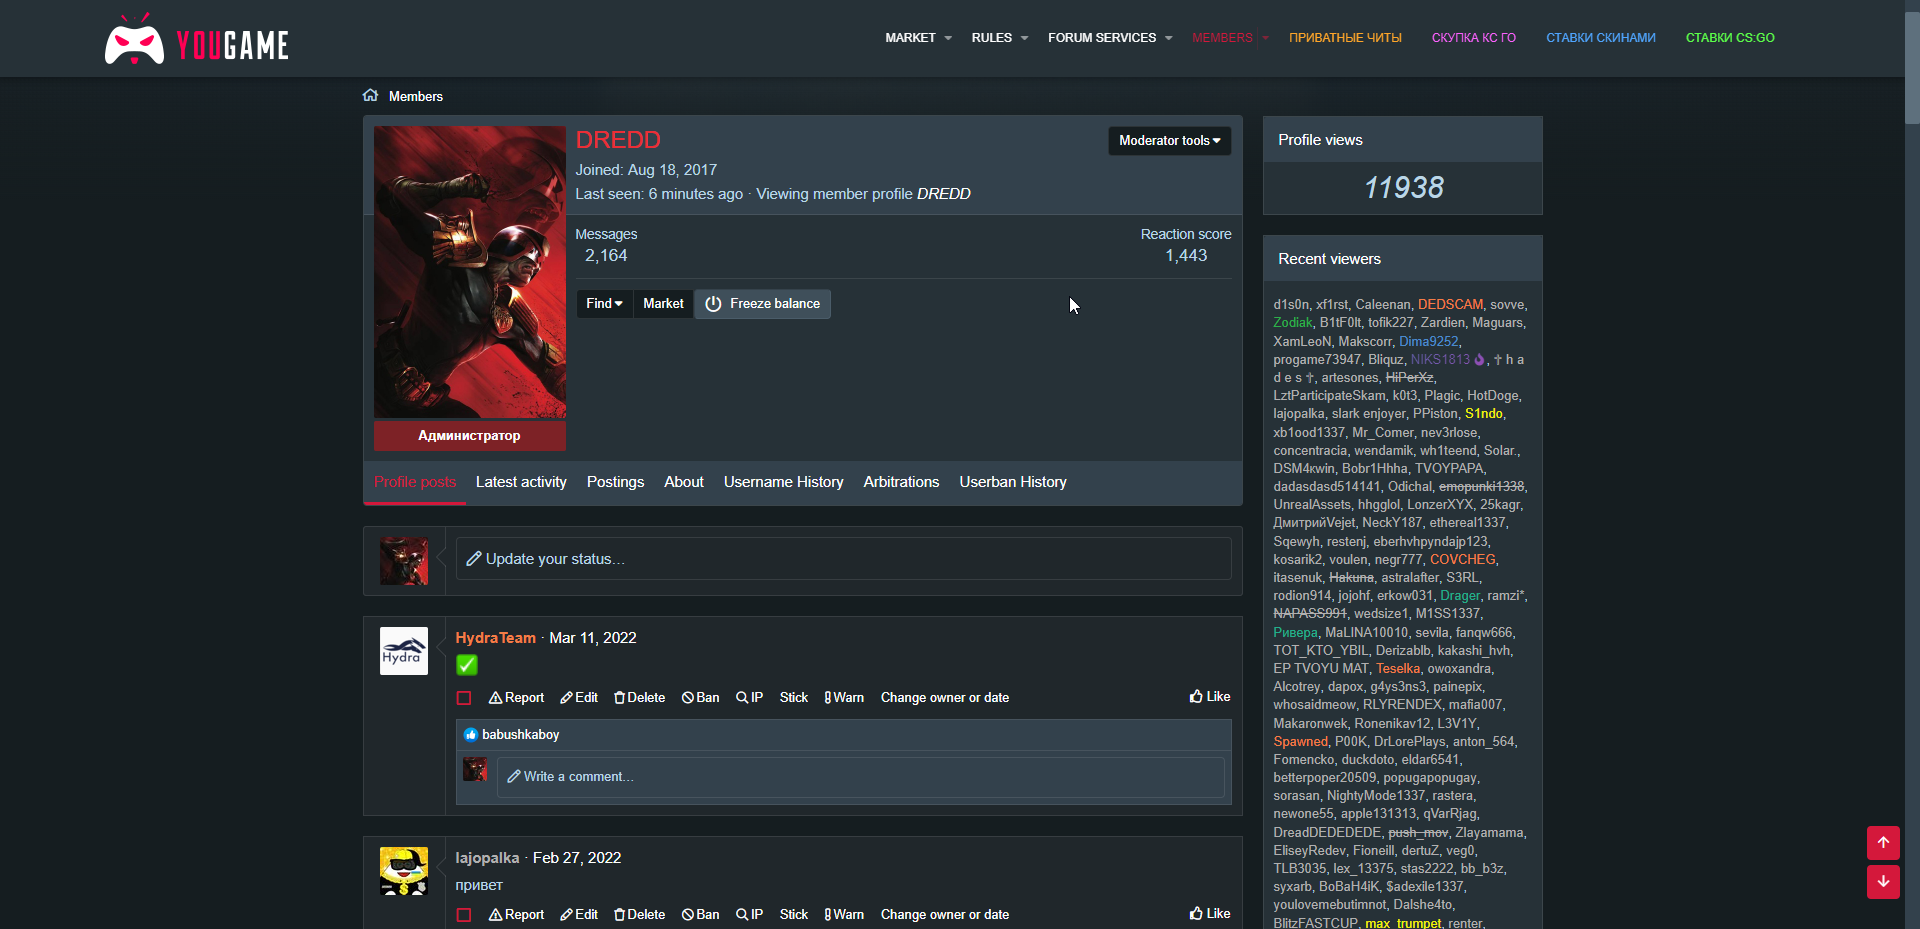Click the Market button on profile

pos(663,304)
